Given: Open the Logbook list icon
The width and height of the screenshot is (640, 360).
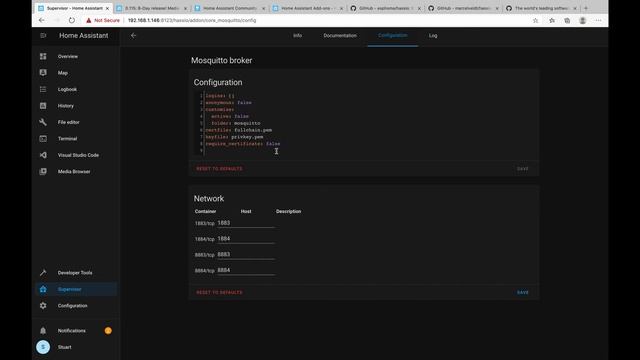Looking at the screenshot, I should point(43,89).
